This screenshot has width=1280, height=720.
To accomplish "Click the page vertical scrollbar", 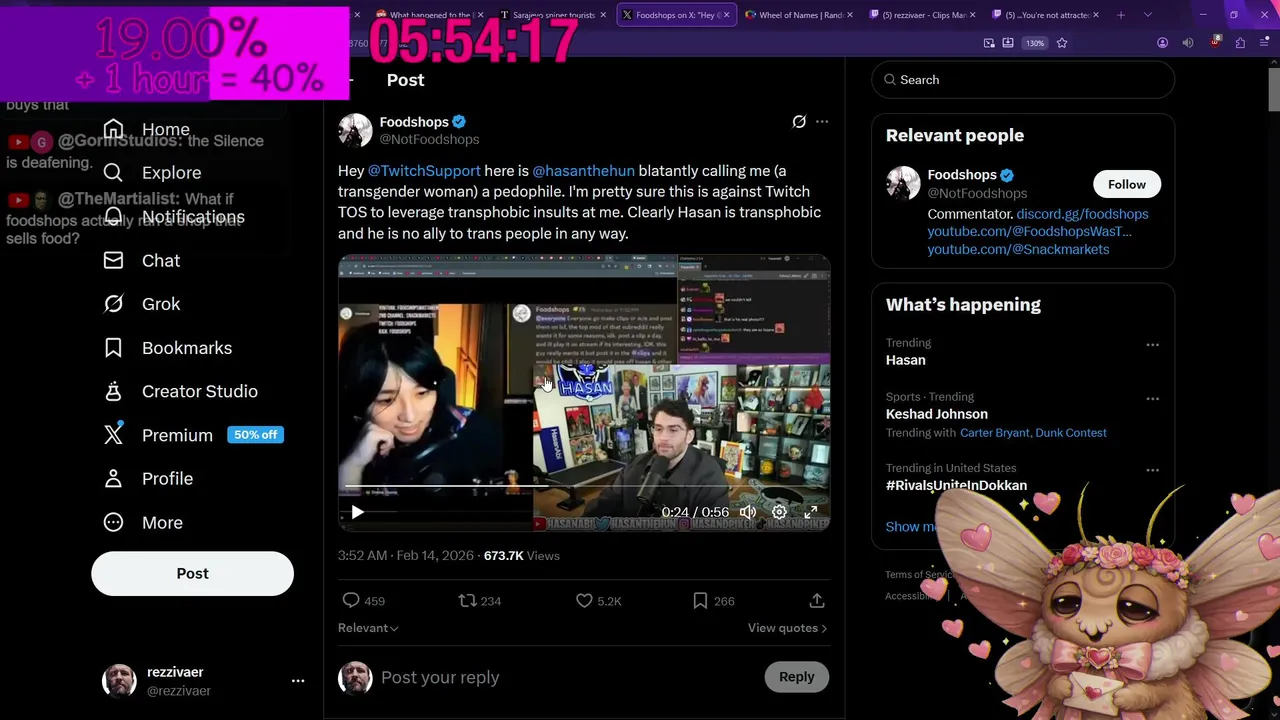I will [1274, 90].
